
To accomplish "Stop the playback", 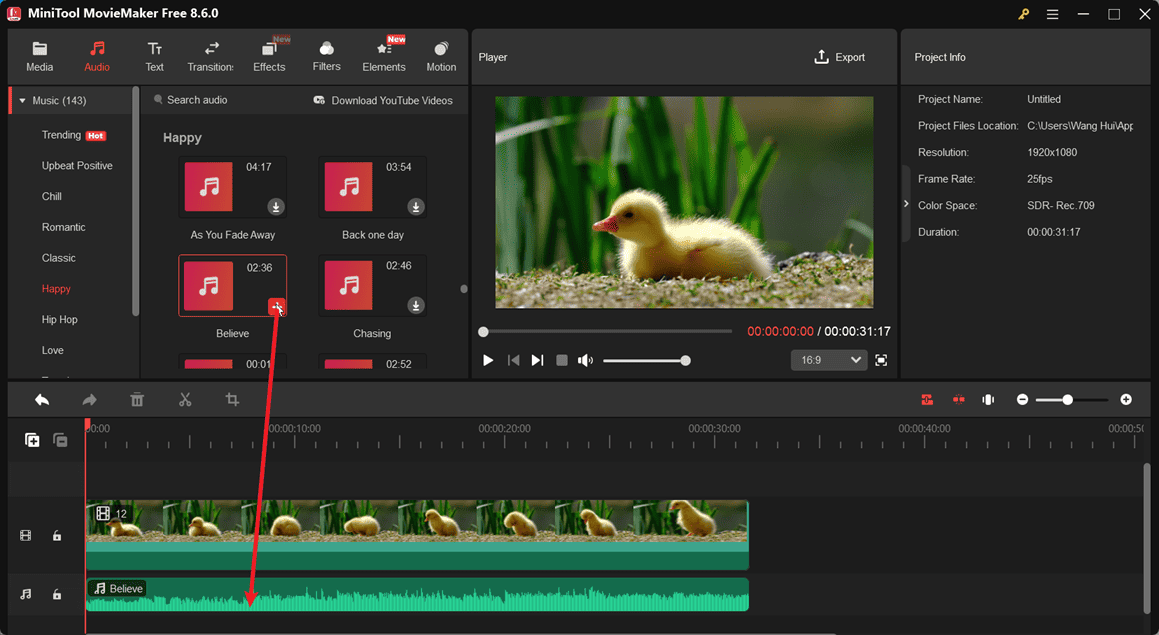I will (x=562, y=360).
